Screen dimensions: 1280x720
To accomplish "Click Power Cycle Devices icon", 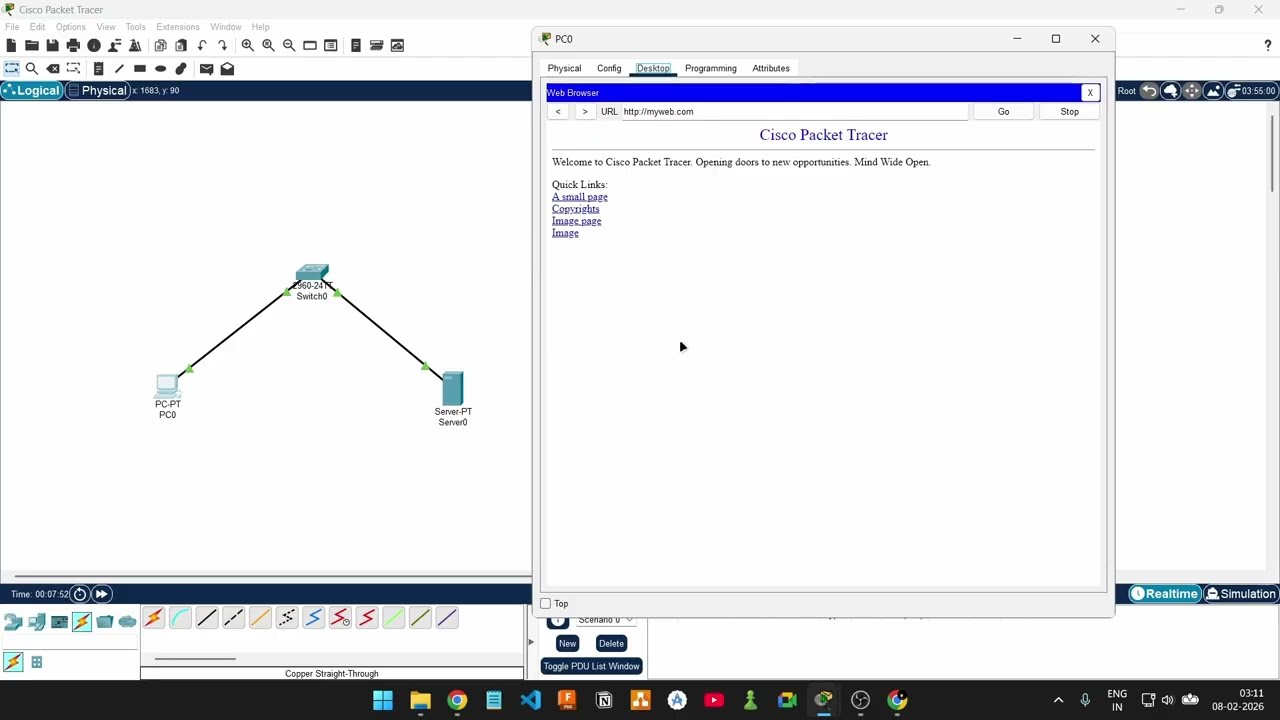I will click(80, 594).
